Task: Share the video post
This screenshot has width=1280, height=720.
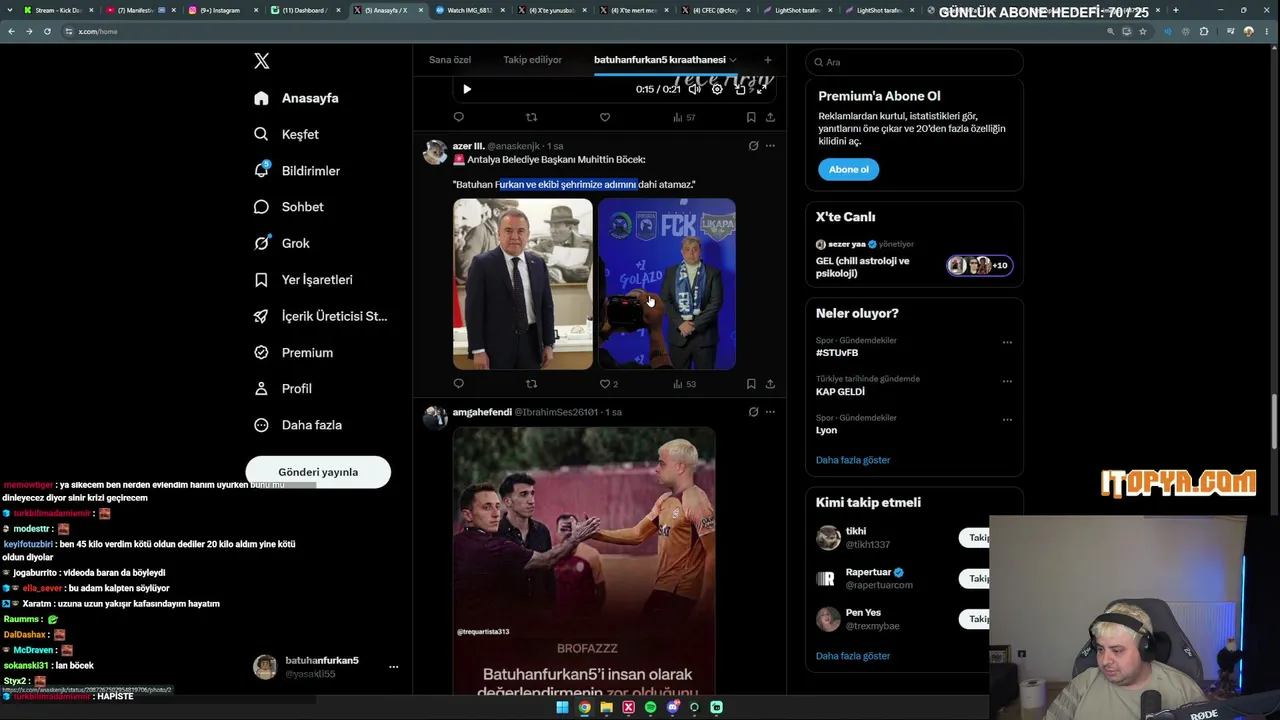Action: [x=770, y=117]
